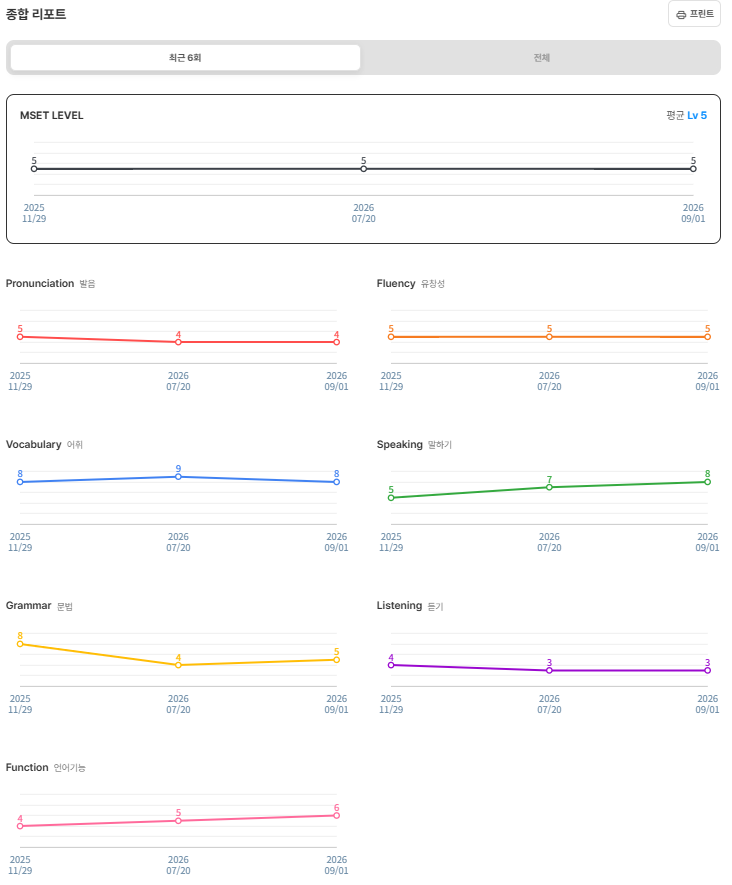Viewport: 732px width, 885px height.
Task: Click the printer icon in print button
Action: [x=681, y=15]
